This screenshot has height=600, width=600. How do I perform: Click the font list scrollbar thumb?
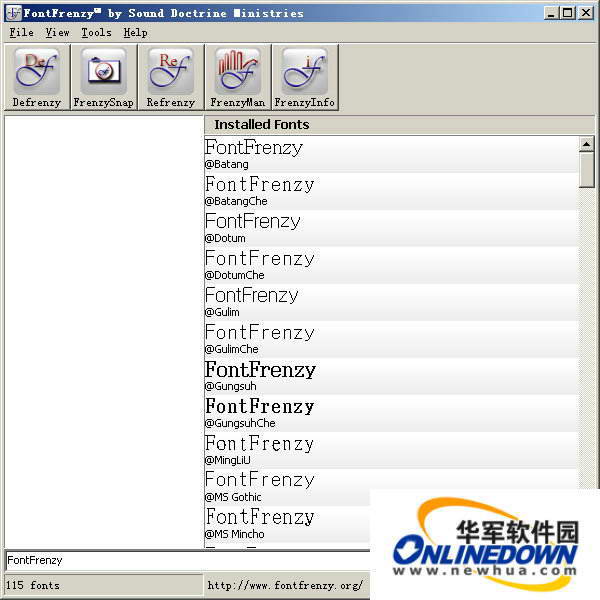point(586,170)
